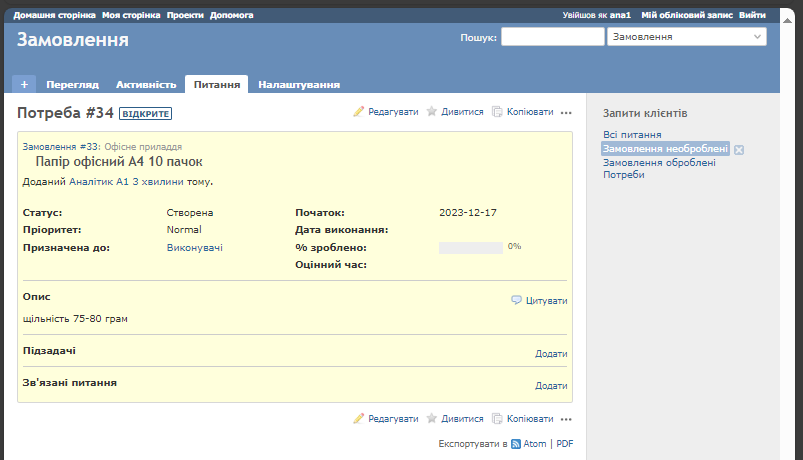803x460 pixels.
Task: Open the top three-dots actions menu
Action: [x=566, y=112]
